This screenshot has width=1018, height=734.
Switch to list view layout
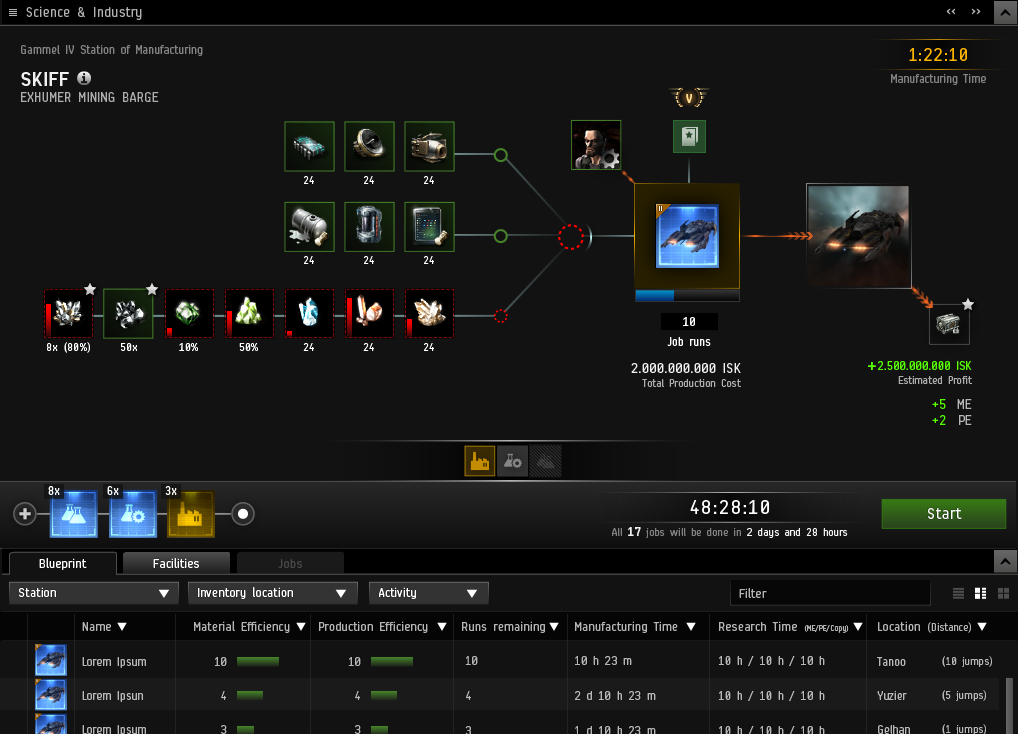coord(958,593)
